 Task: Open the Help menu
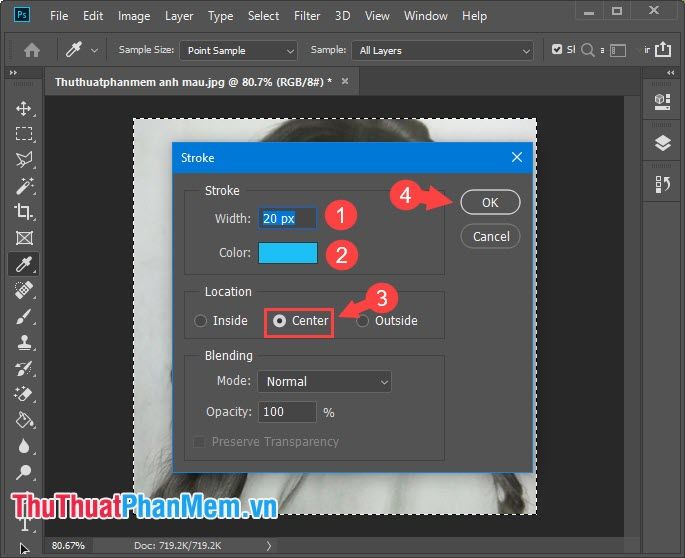tap(474, 16)
